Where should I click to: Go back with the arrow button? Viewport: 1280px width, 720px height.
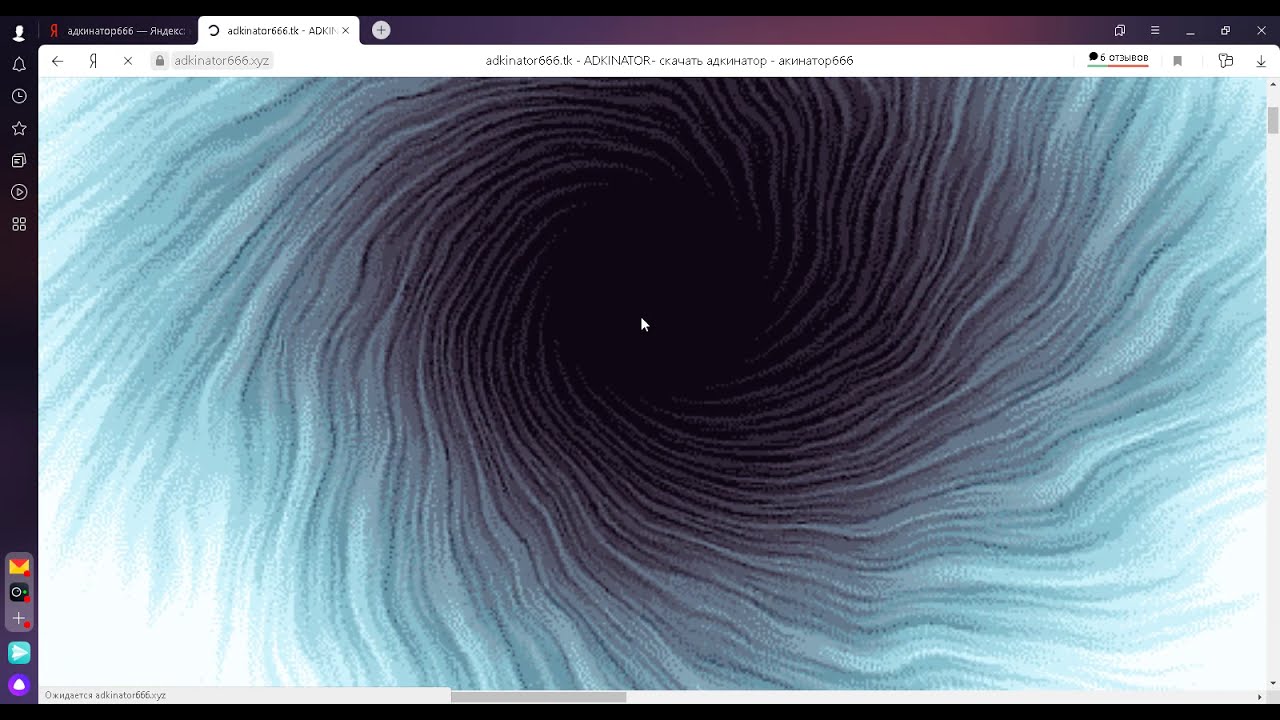(x=57, y=61)
